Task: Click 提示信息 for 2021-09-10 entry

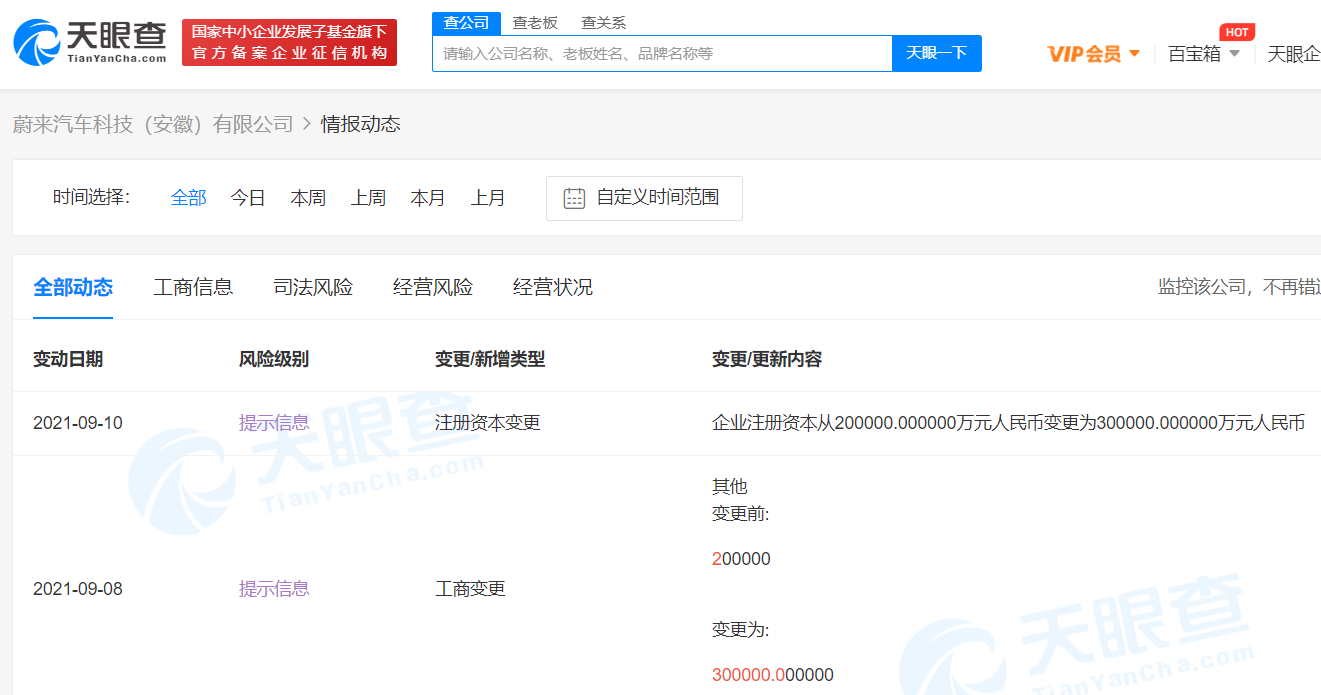Action: pos(274,423)
